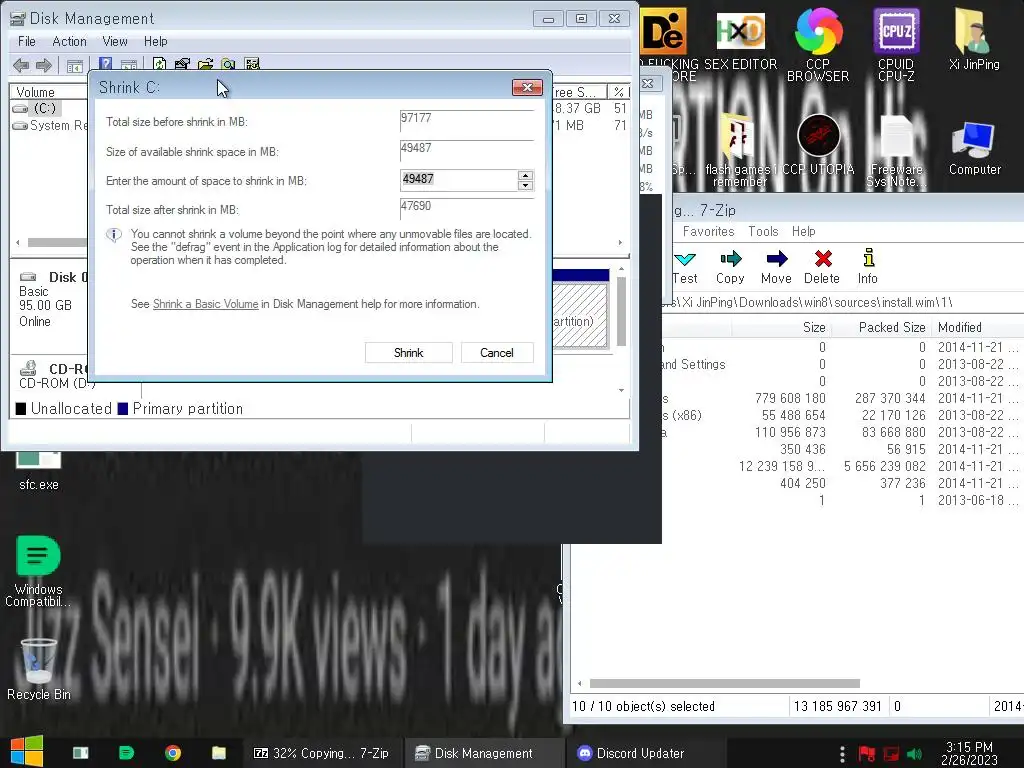Image resolution: width=1024 pixels, height=768 pixels.
Task: Select the 779 608 180 size row in 7-Zip
Action: pyautogui.click(x=842, y=398)
